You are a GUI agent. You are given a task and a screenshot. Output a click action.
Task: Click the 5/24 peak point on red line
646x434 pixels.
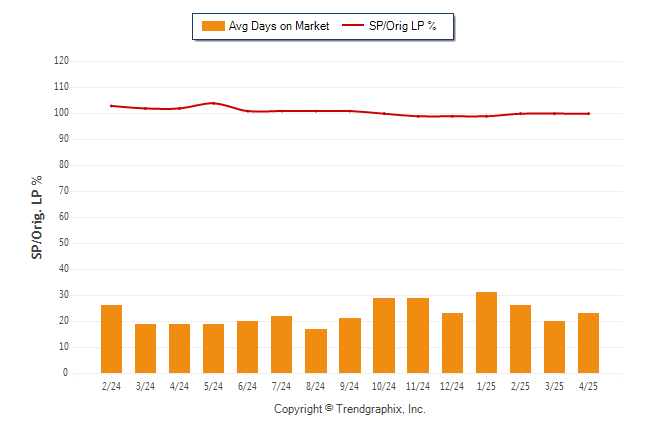213,103
